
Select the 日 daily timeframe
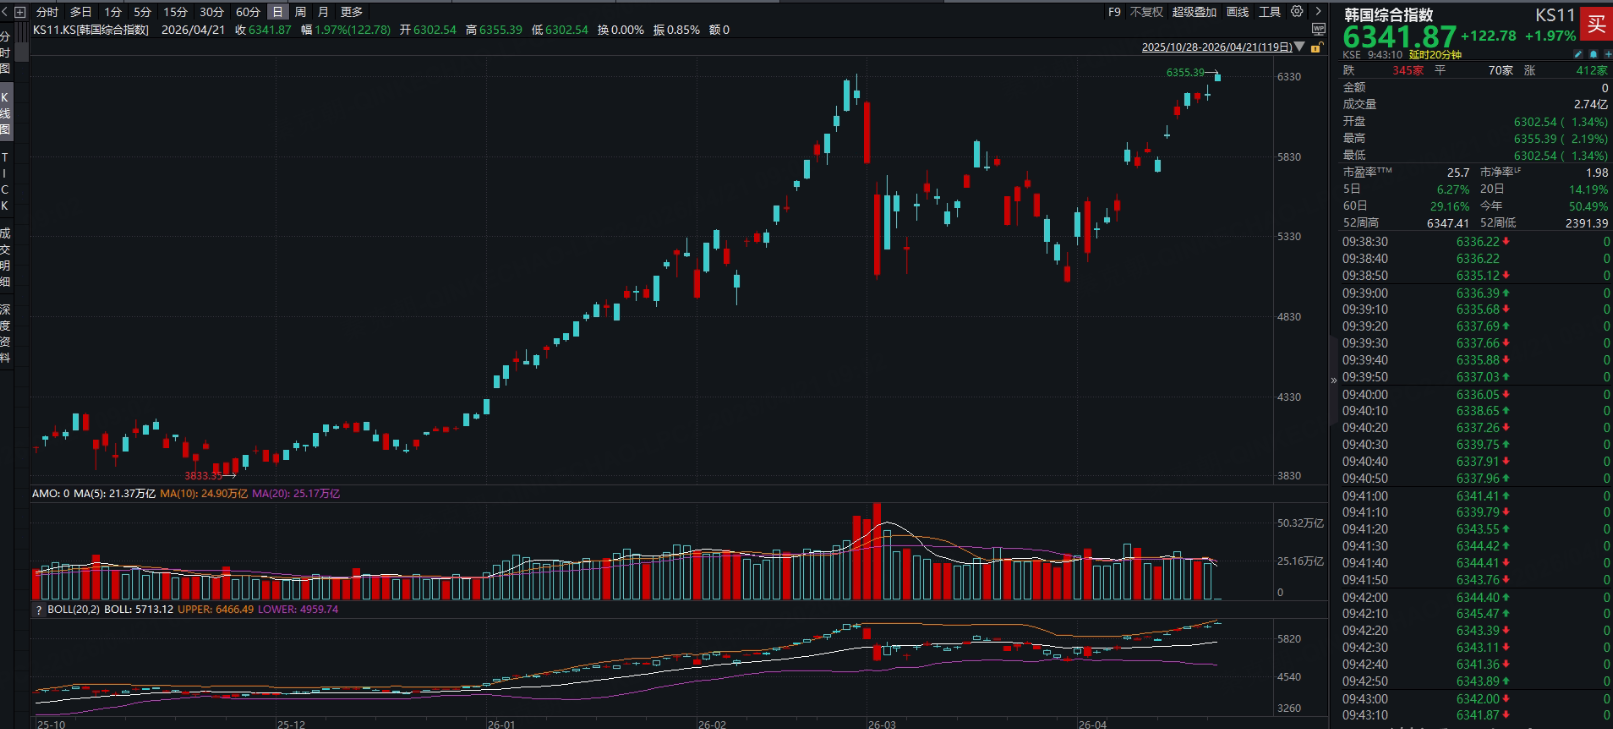(278, 12)
